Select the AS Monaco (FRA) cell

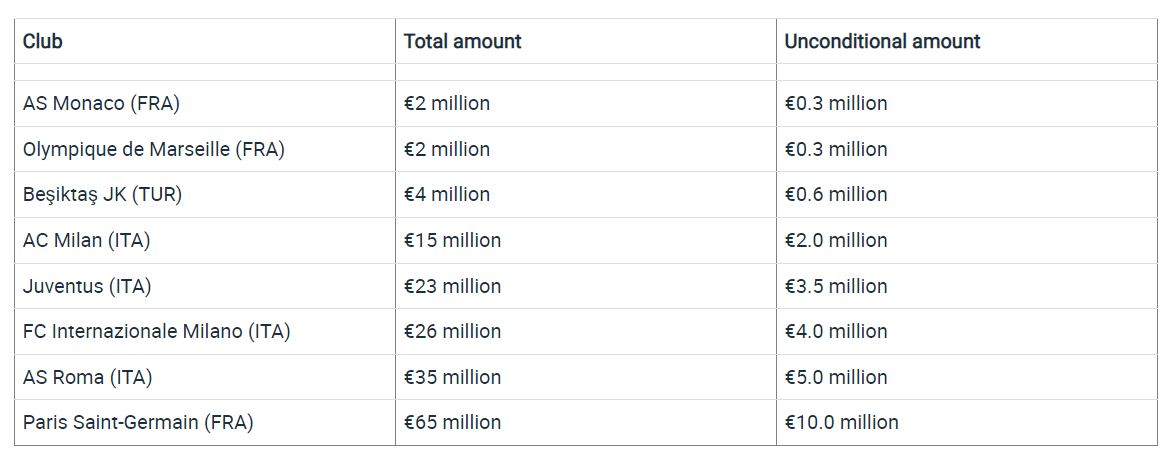coord(205,104)
